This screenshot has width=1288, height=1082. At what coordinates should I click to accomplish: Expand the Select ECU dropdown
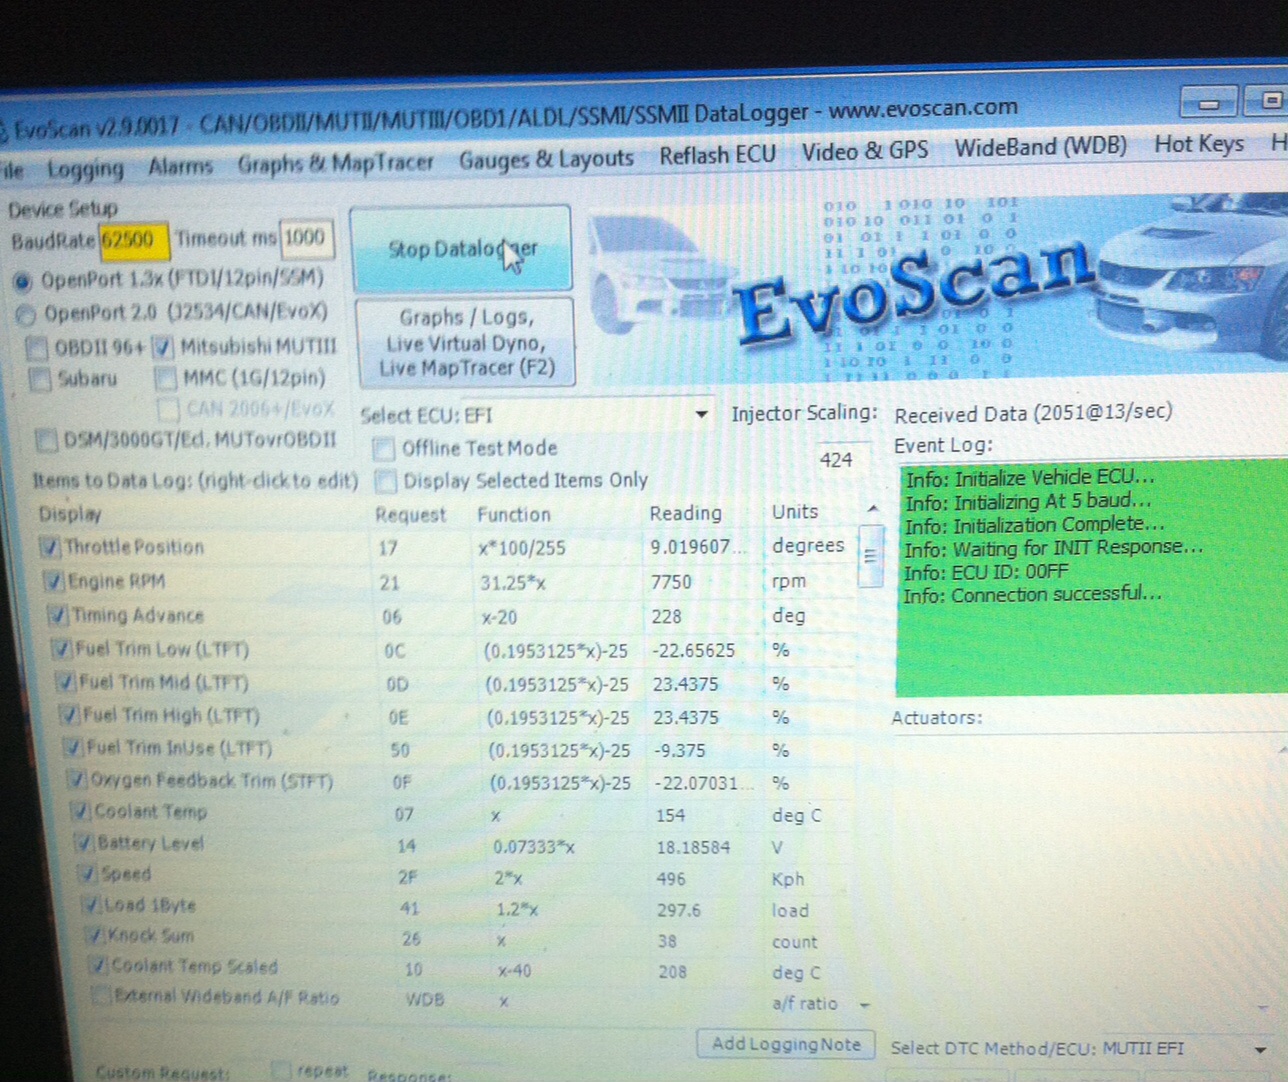[701, 414]
